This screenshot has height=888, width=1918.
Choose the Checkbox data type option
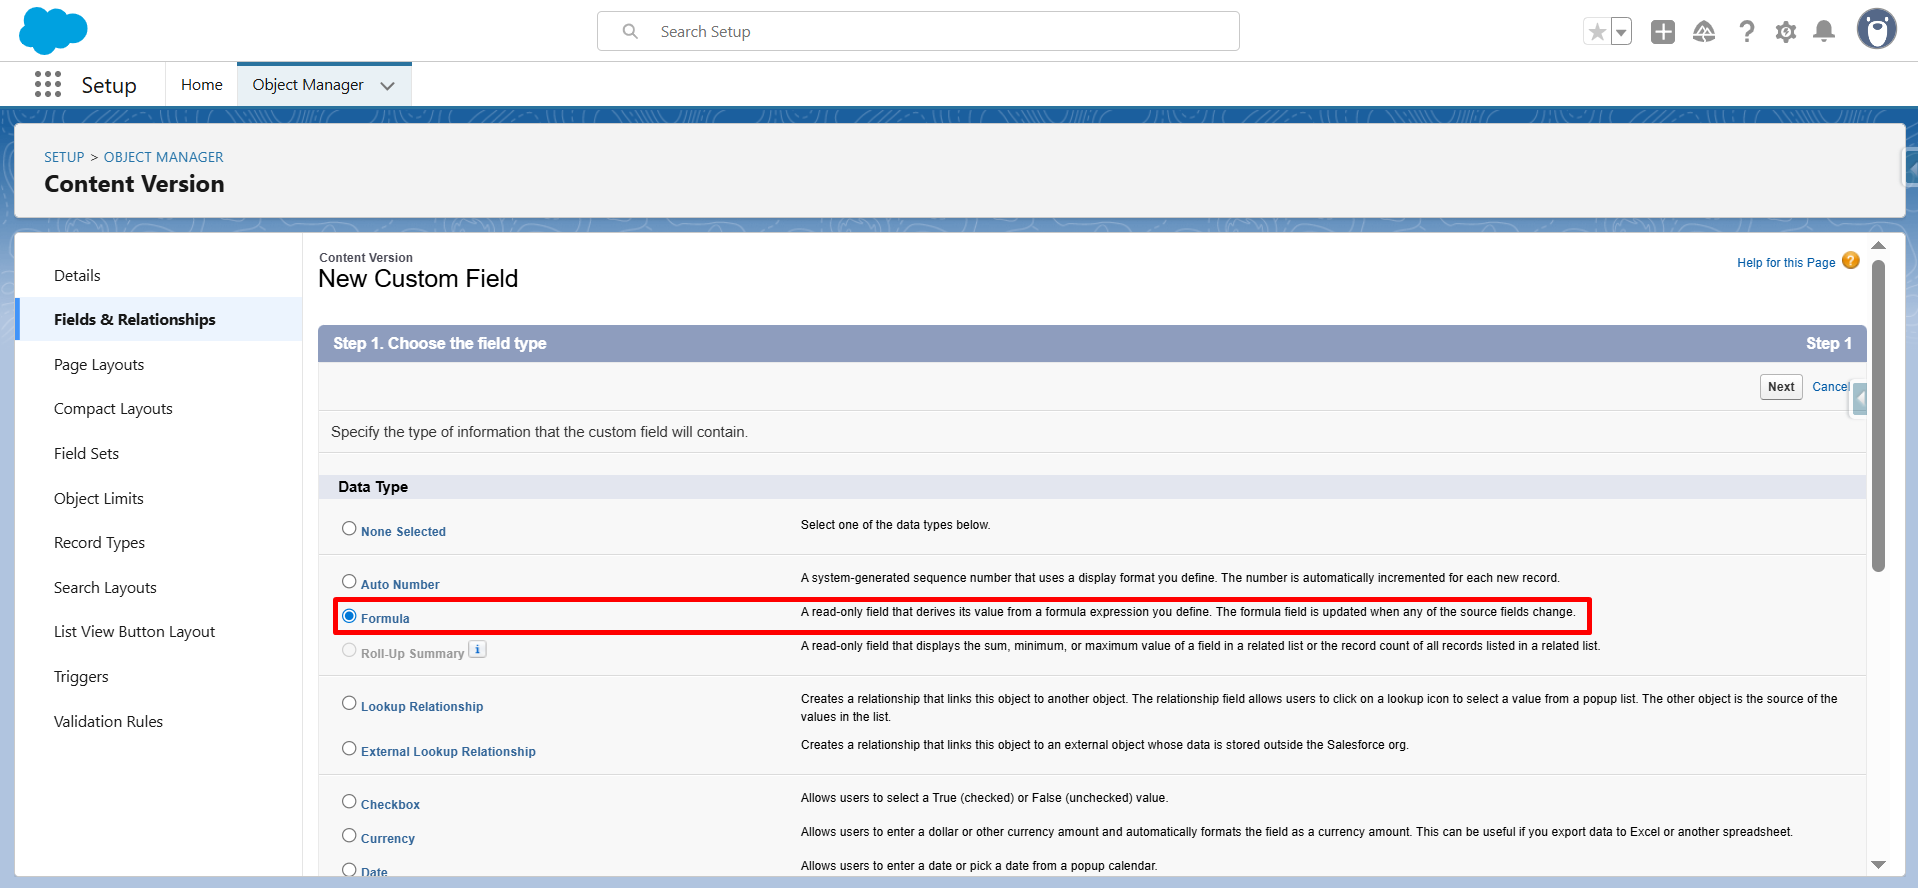click(x=349, y=802)
